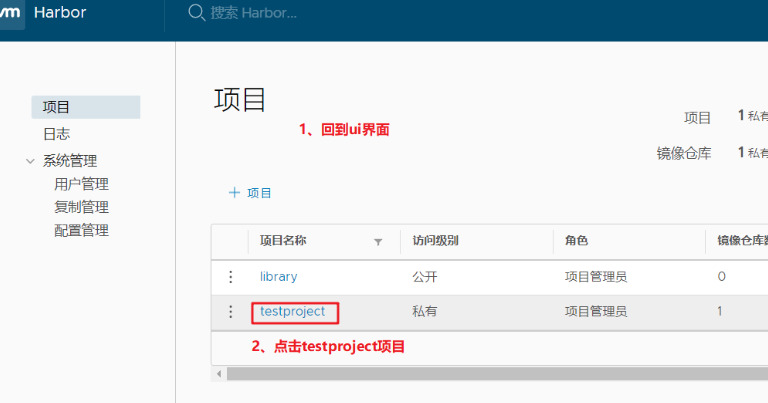Open 用户管理 page
Viewport: 768px width, 403px height.
pos(81,184)
